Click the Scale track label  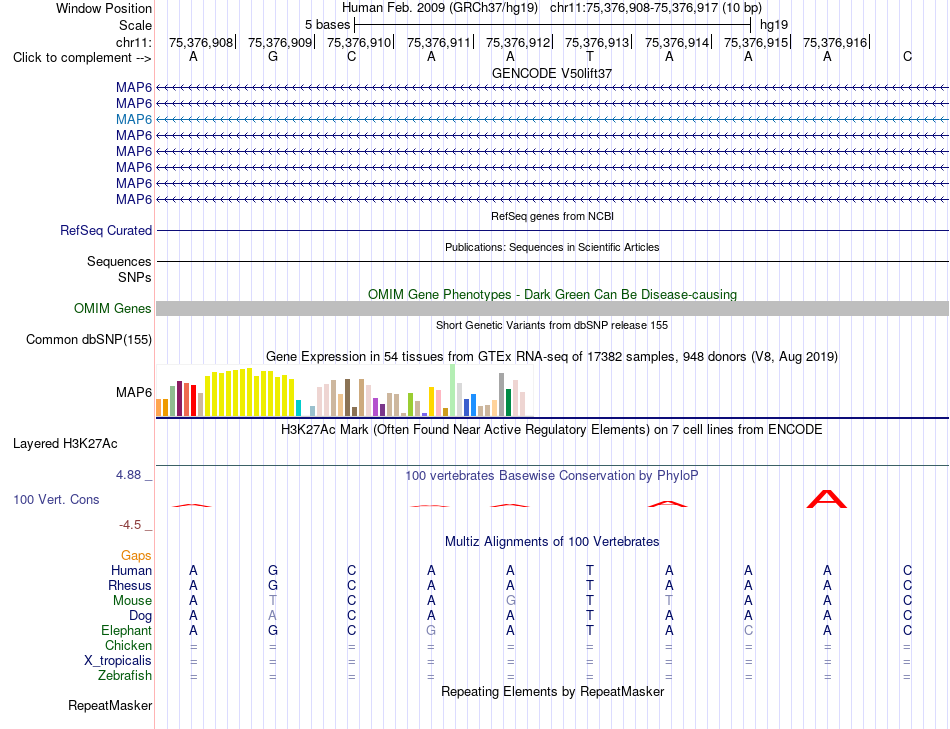pyautogui.click(x=135, y=25)
